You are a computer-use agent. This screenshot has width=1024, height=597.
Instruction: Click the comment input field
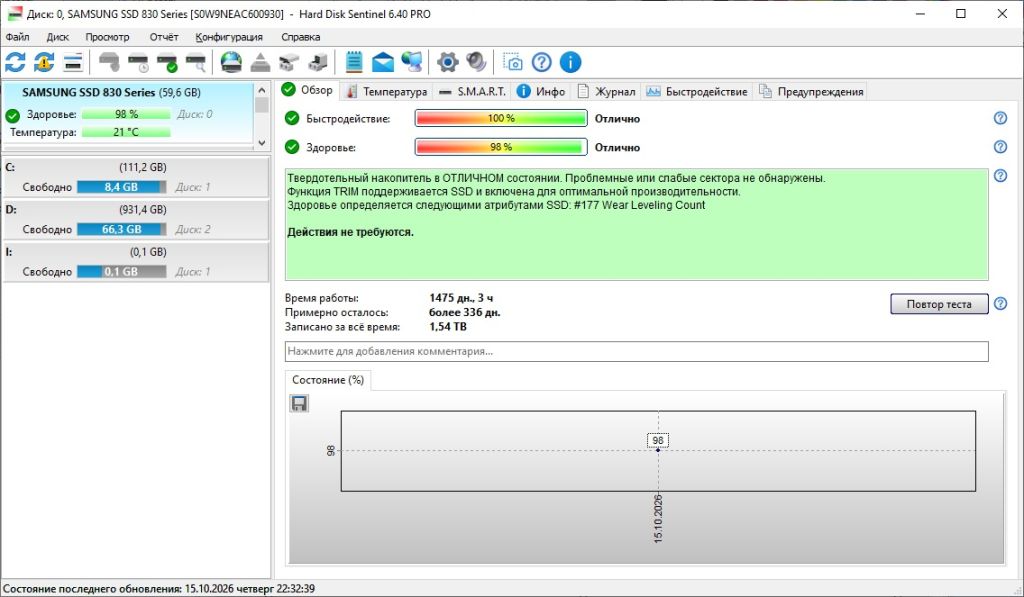click(637, 351)
